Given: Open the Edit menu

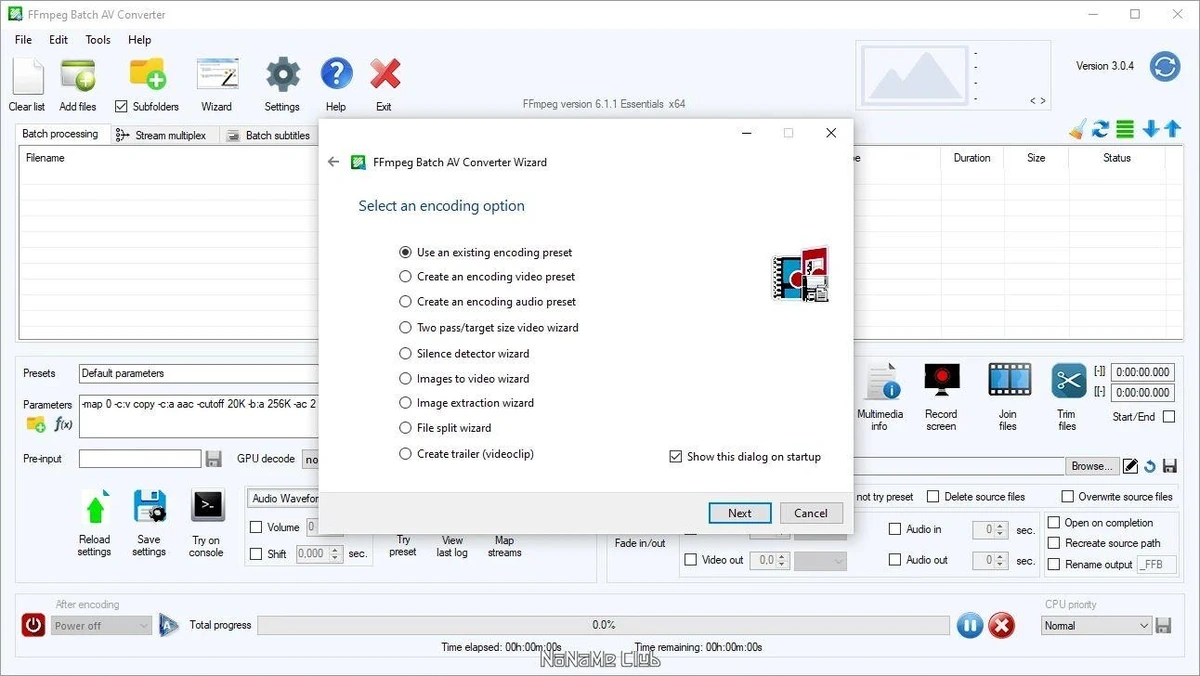Looking at the screenshot, I should tap(59, 40).
